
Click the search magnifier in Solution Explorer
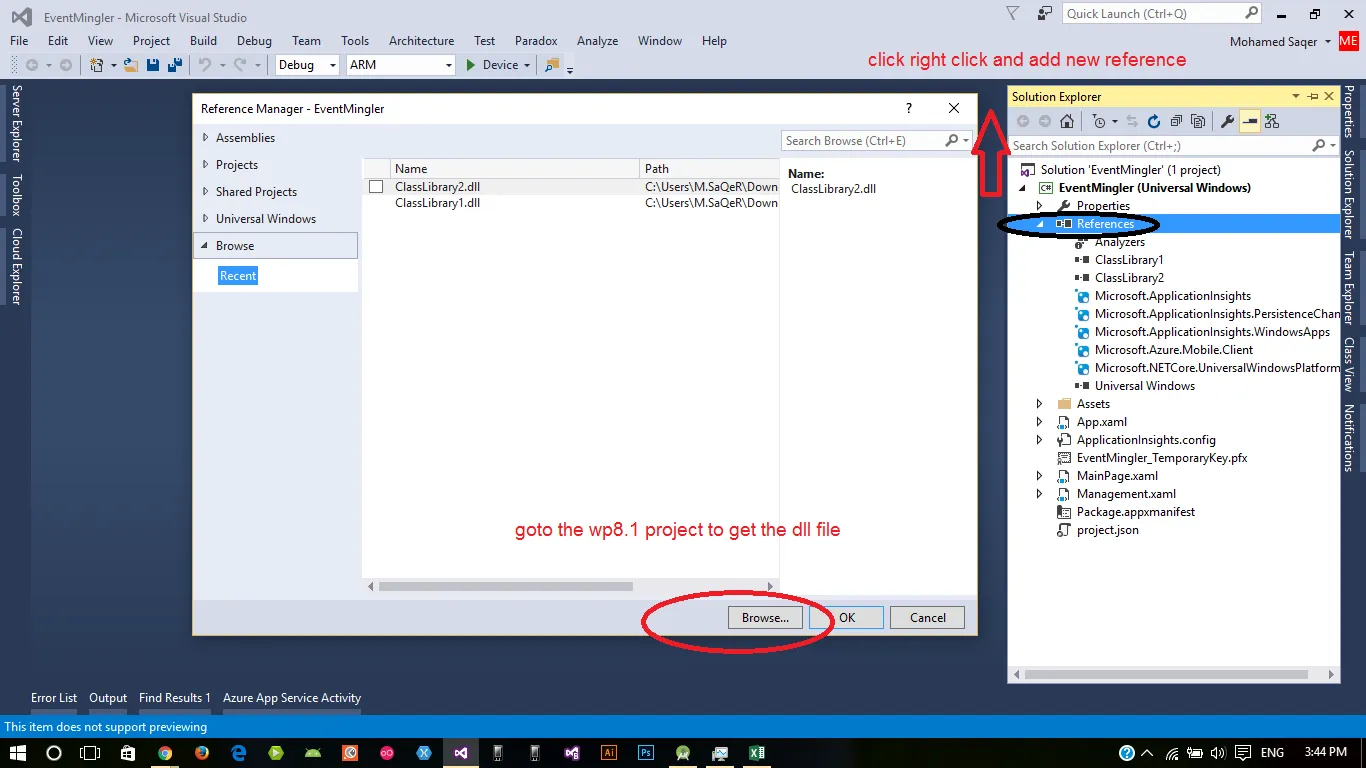pyautogui.click(x=1318, y=146)
